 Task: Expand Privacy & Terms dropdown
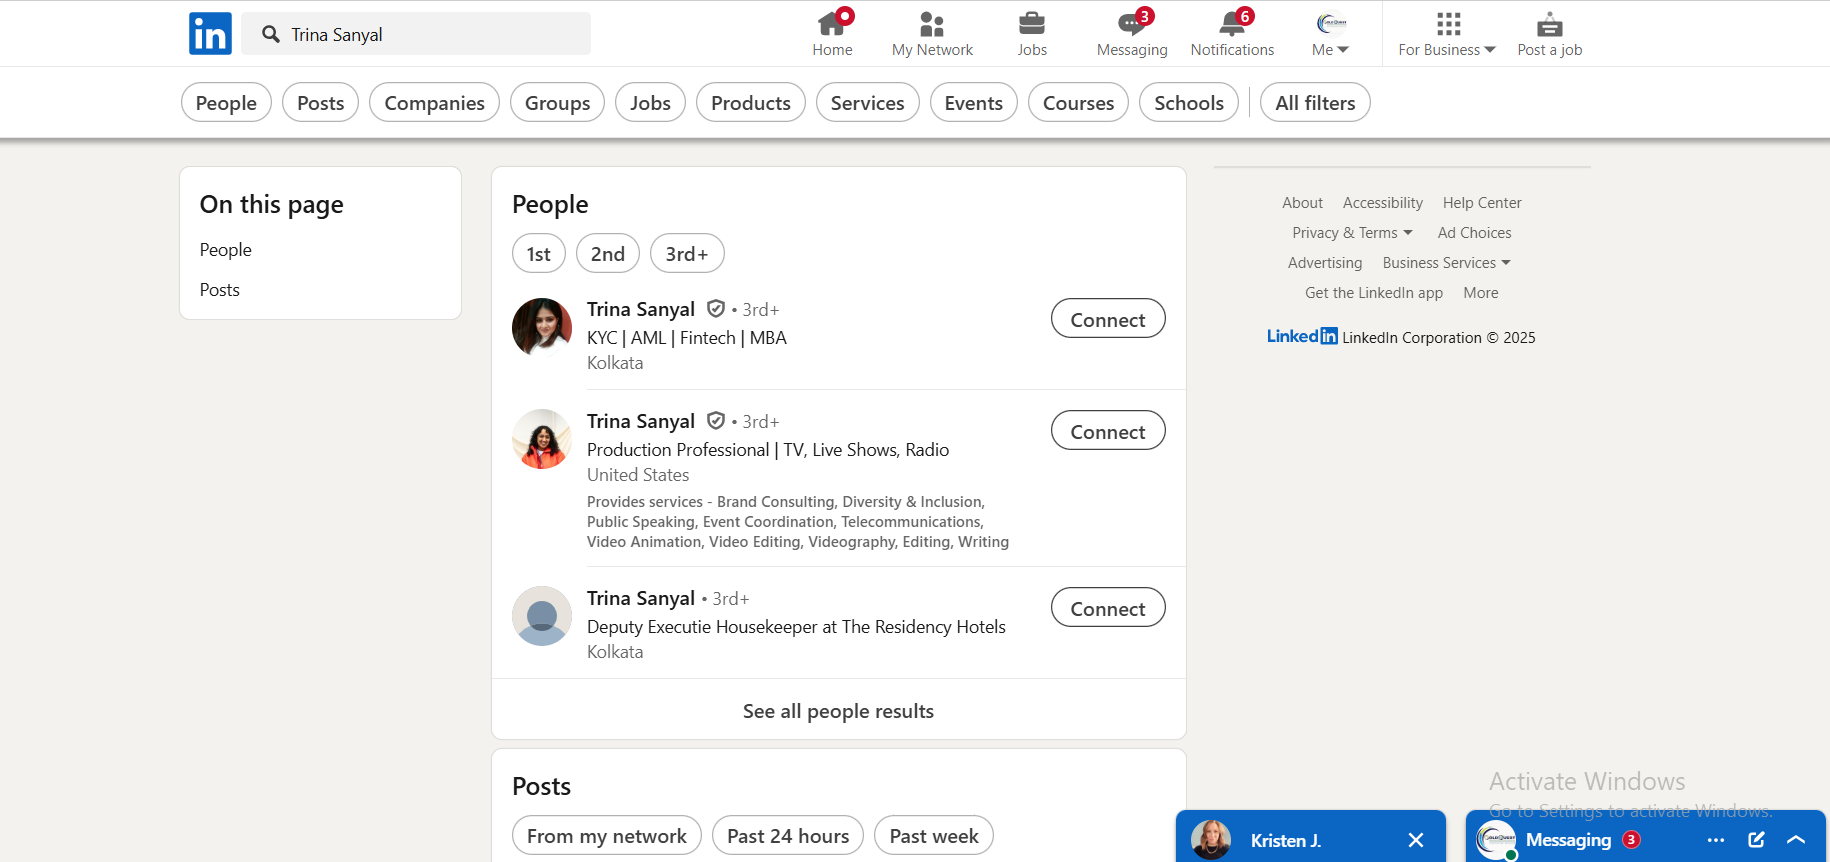pos(1351,233)
